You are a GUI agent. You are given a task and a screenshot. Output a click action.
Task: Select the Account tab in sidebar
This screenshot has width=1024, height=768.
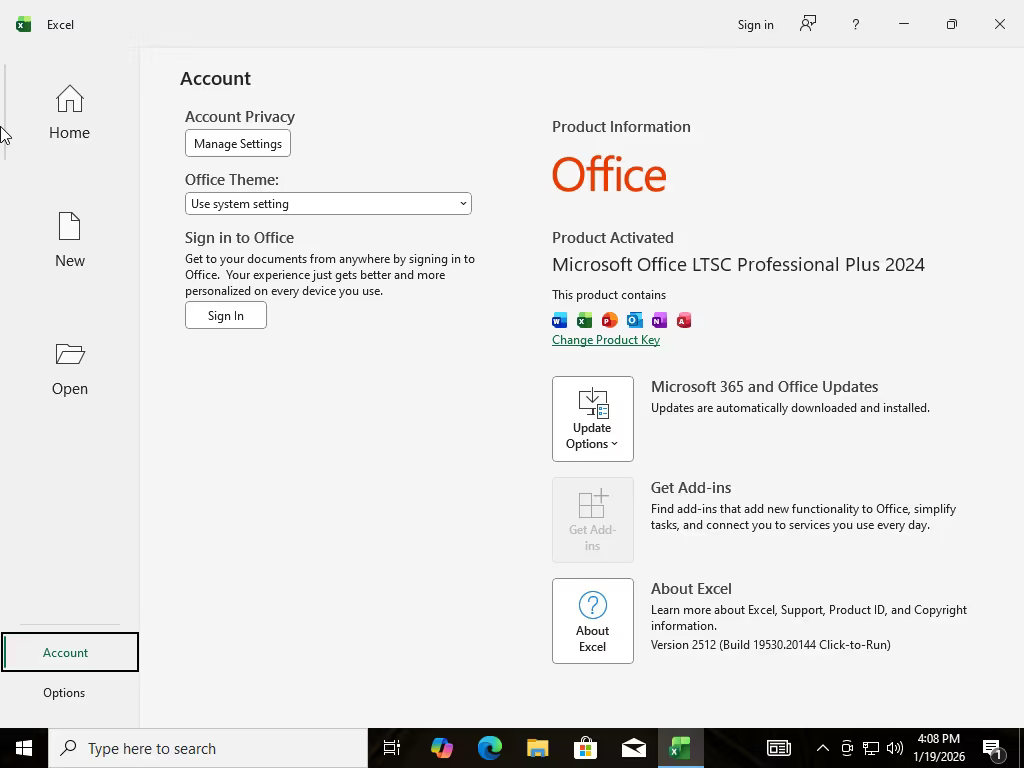pos(70,652)
